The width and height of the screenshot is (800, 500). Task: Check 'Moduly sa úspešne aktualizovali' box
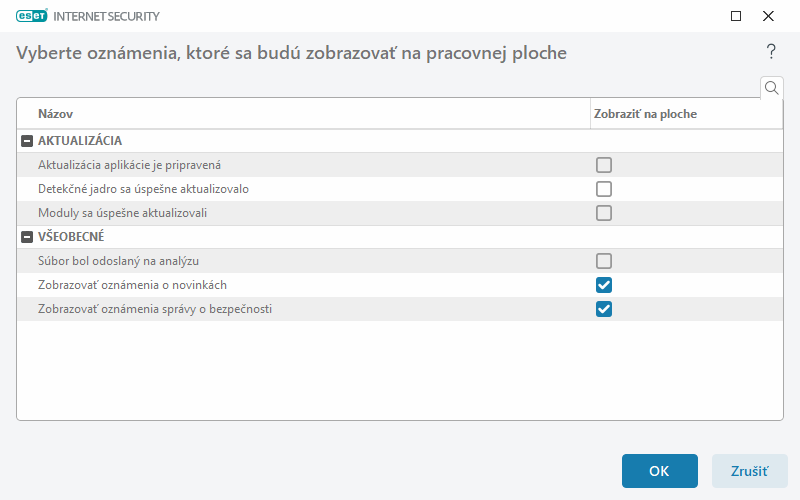(x=604, y=213)
